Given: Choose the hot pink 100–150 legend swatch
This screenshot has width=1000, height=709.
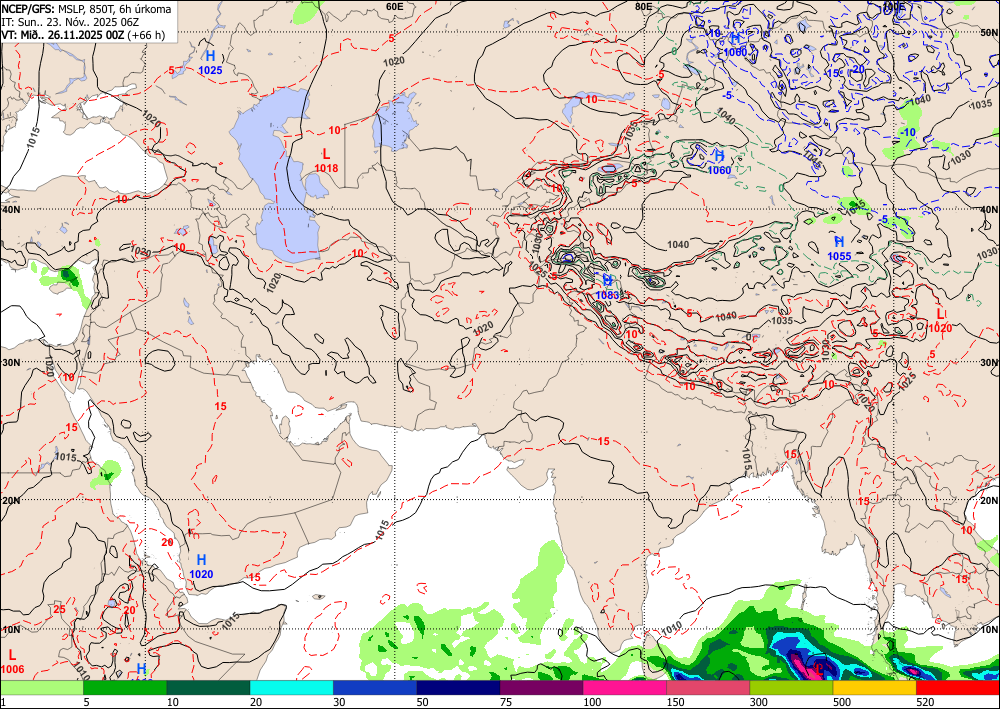Looking at the screenshot, I should [x=625, y=687].
